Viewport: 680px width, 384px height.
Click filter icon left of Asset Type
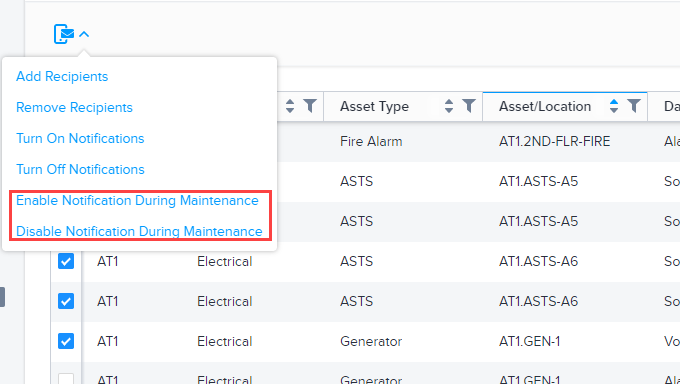pos(310,106)
